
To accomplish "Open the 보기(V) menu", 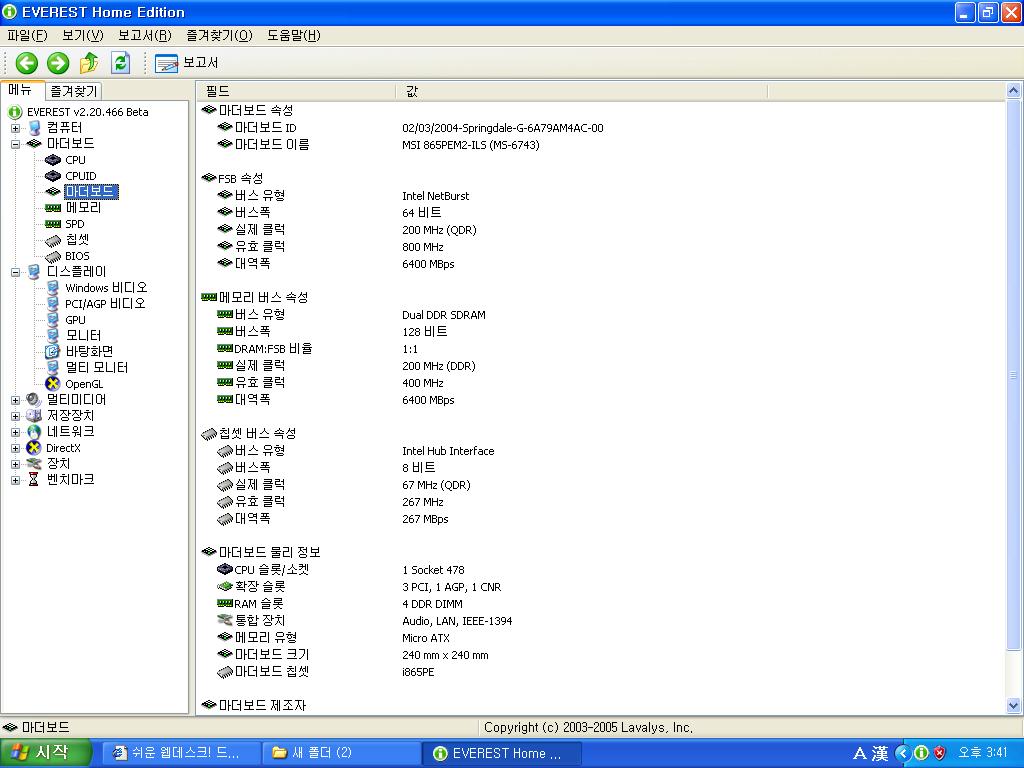I will coord(83,35).
